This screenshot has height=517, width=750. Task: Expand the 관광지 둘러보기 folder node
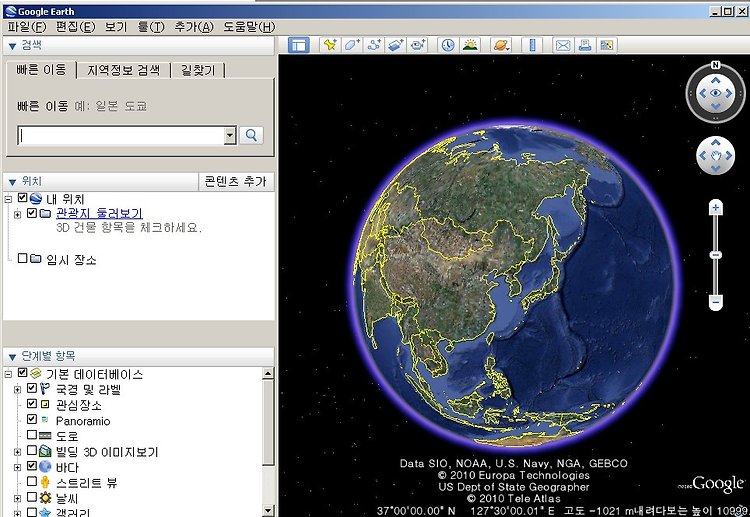(x=18, y=215)
